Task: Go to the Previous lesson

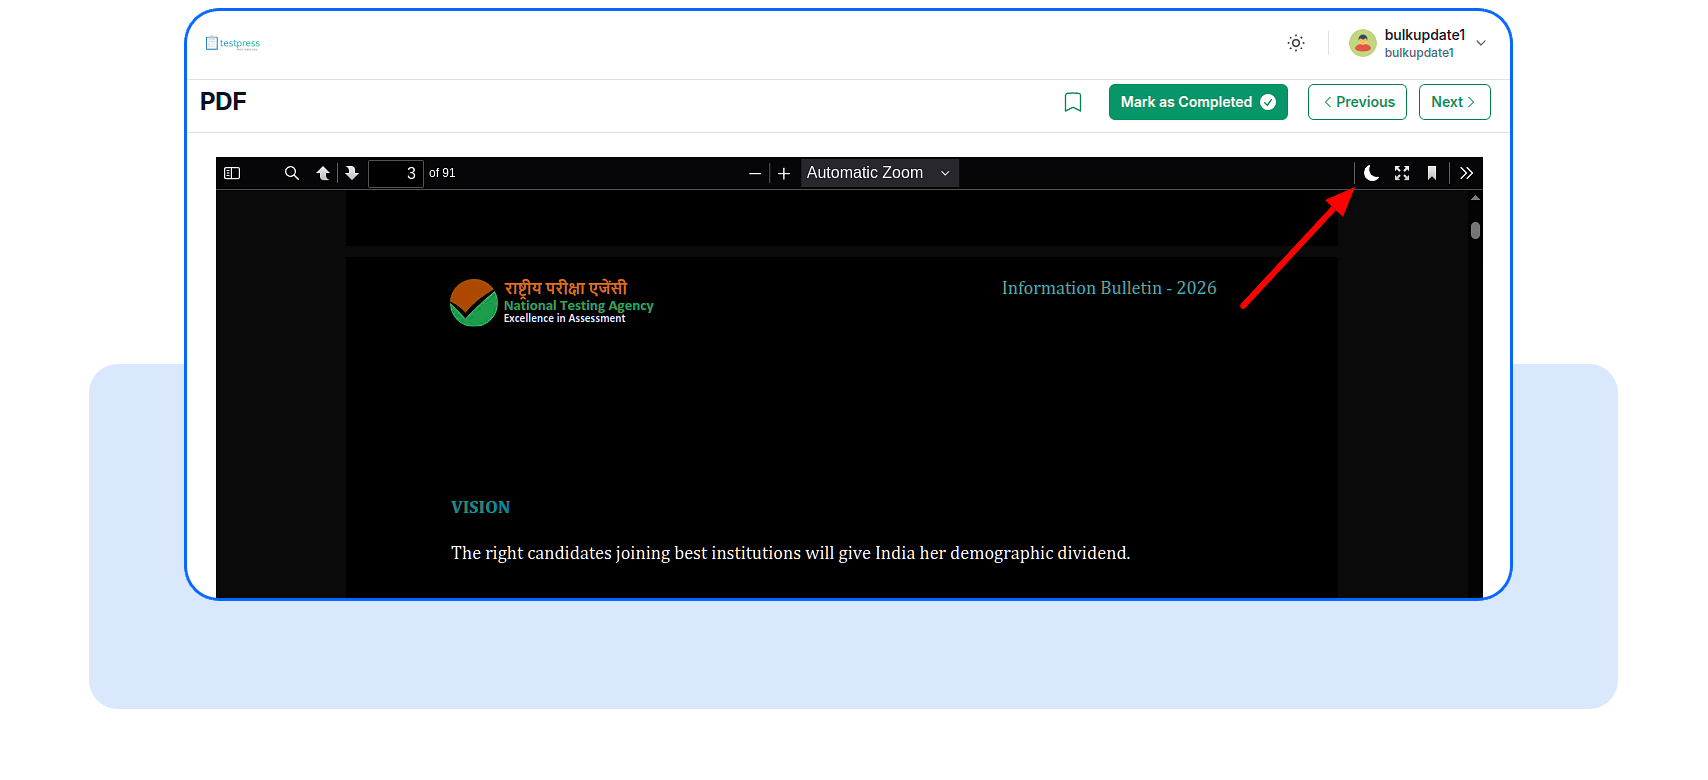Action: pos(1357,102)
